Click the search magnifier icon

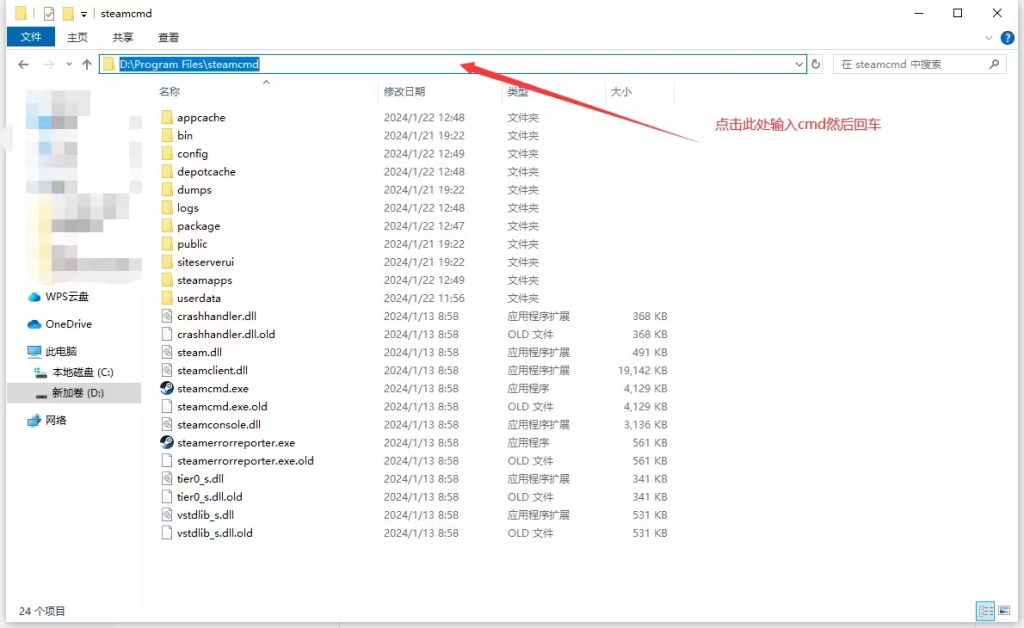994,64
